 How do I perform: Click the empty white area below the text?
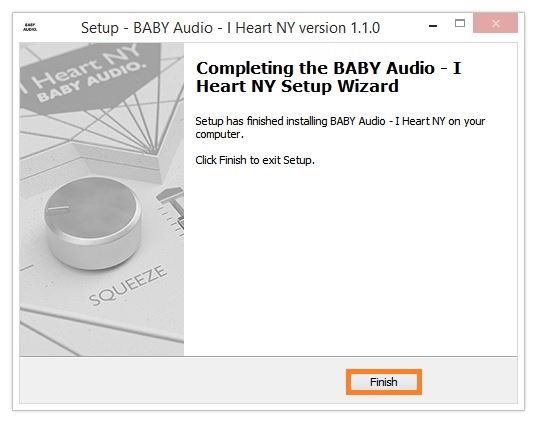tap(350, 261)
